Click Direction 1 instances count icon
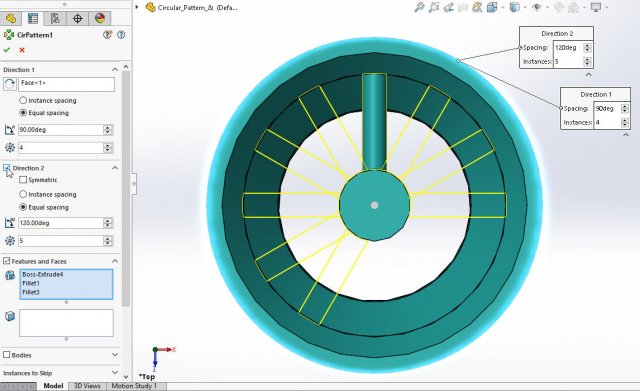 (10, 147)
